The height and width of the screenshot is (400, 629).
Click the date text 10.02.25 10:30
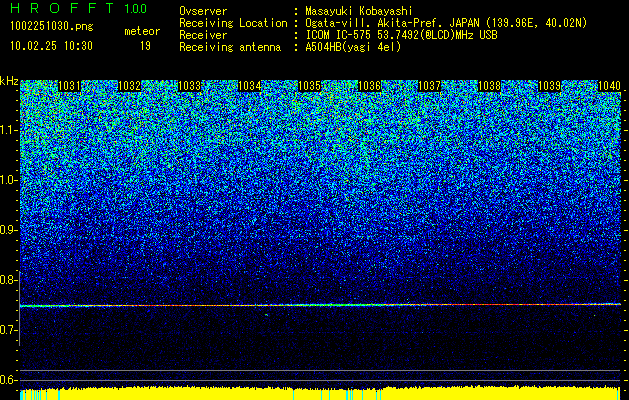51,46
